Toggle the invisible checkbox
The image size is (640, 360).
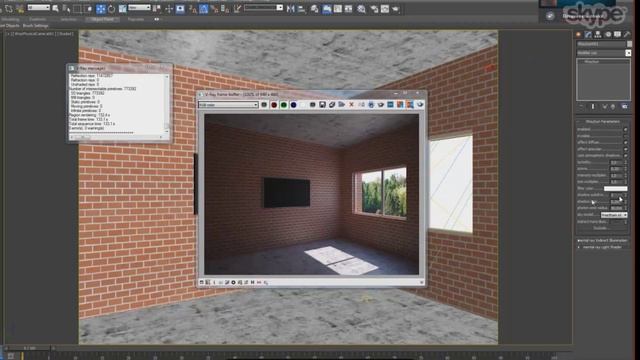pos(625,136)
